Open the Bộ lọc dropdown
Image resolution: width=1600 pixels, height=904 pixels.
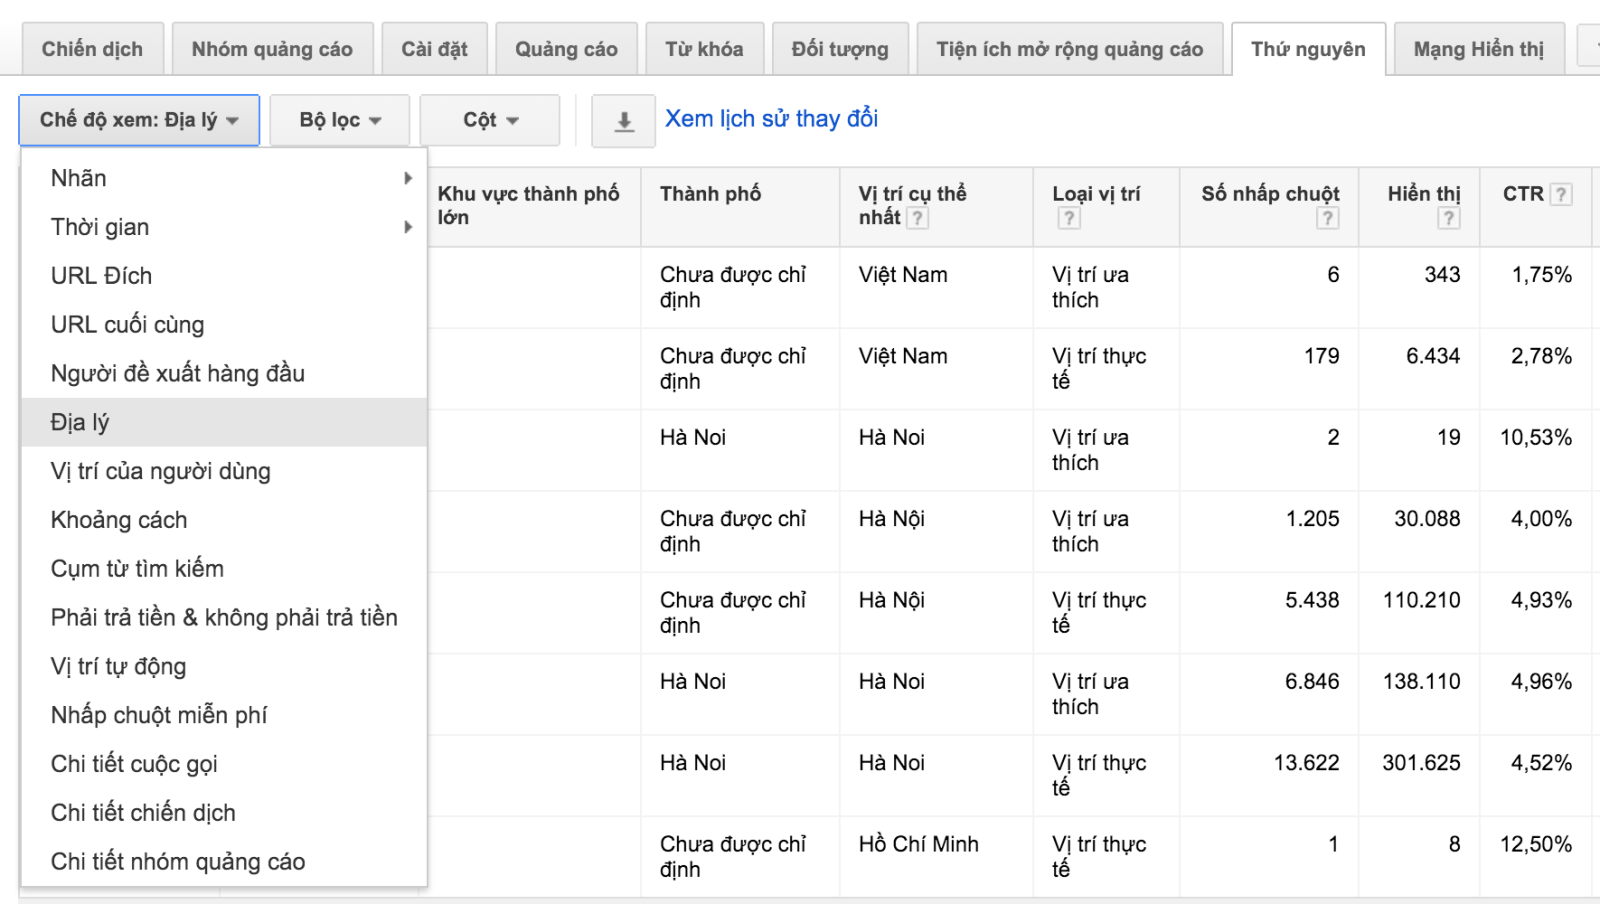point(340,120)
